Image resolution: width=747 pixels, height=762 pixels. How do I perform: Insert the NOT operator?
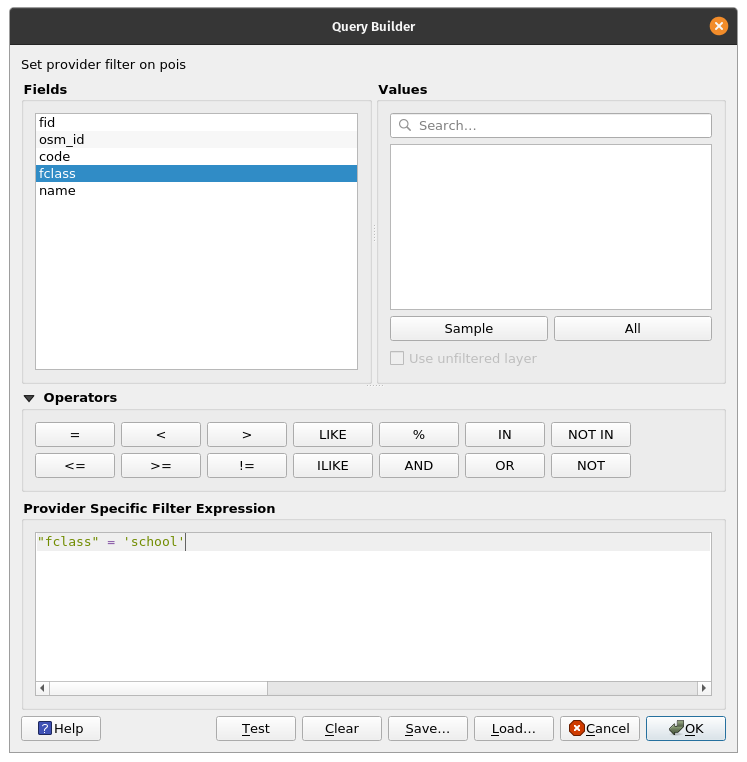click(x=591, y=466)
